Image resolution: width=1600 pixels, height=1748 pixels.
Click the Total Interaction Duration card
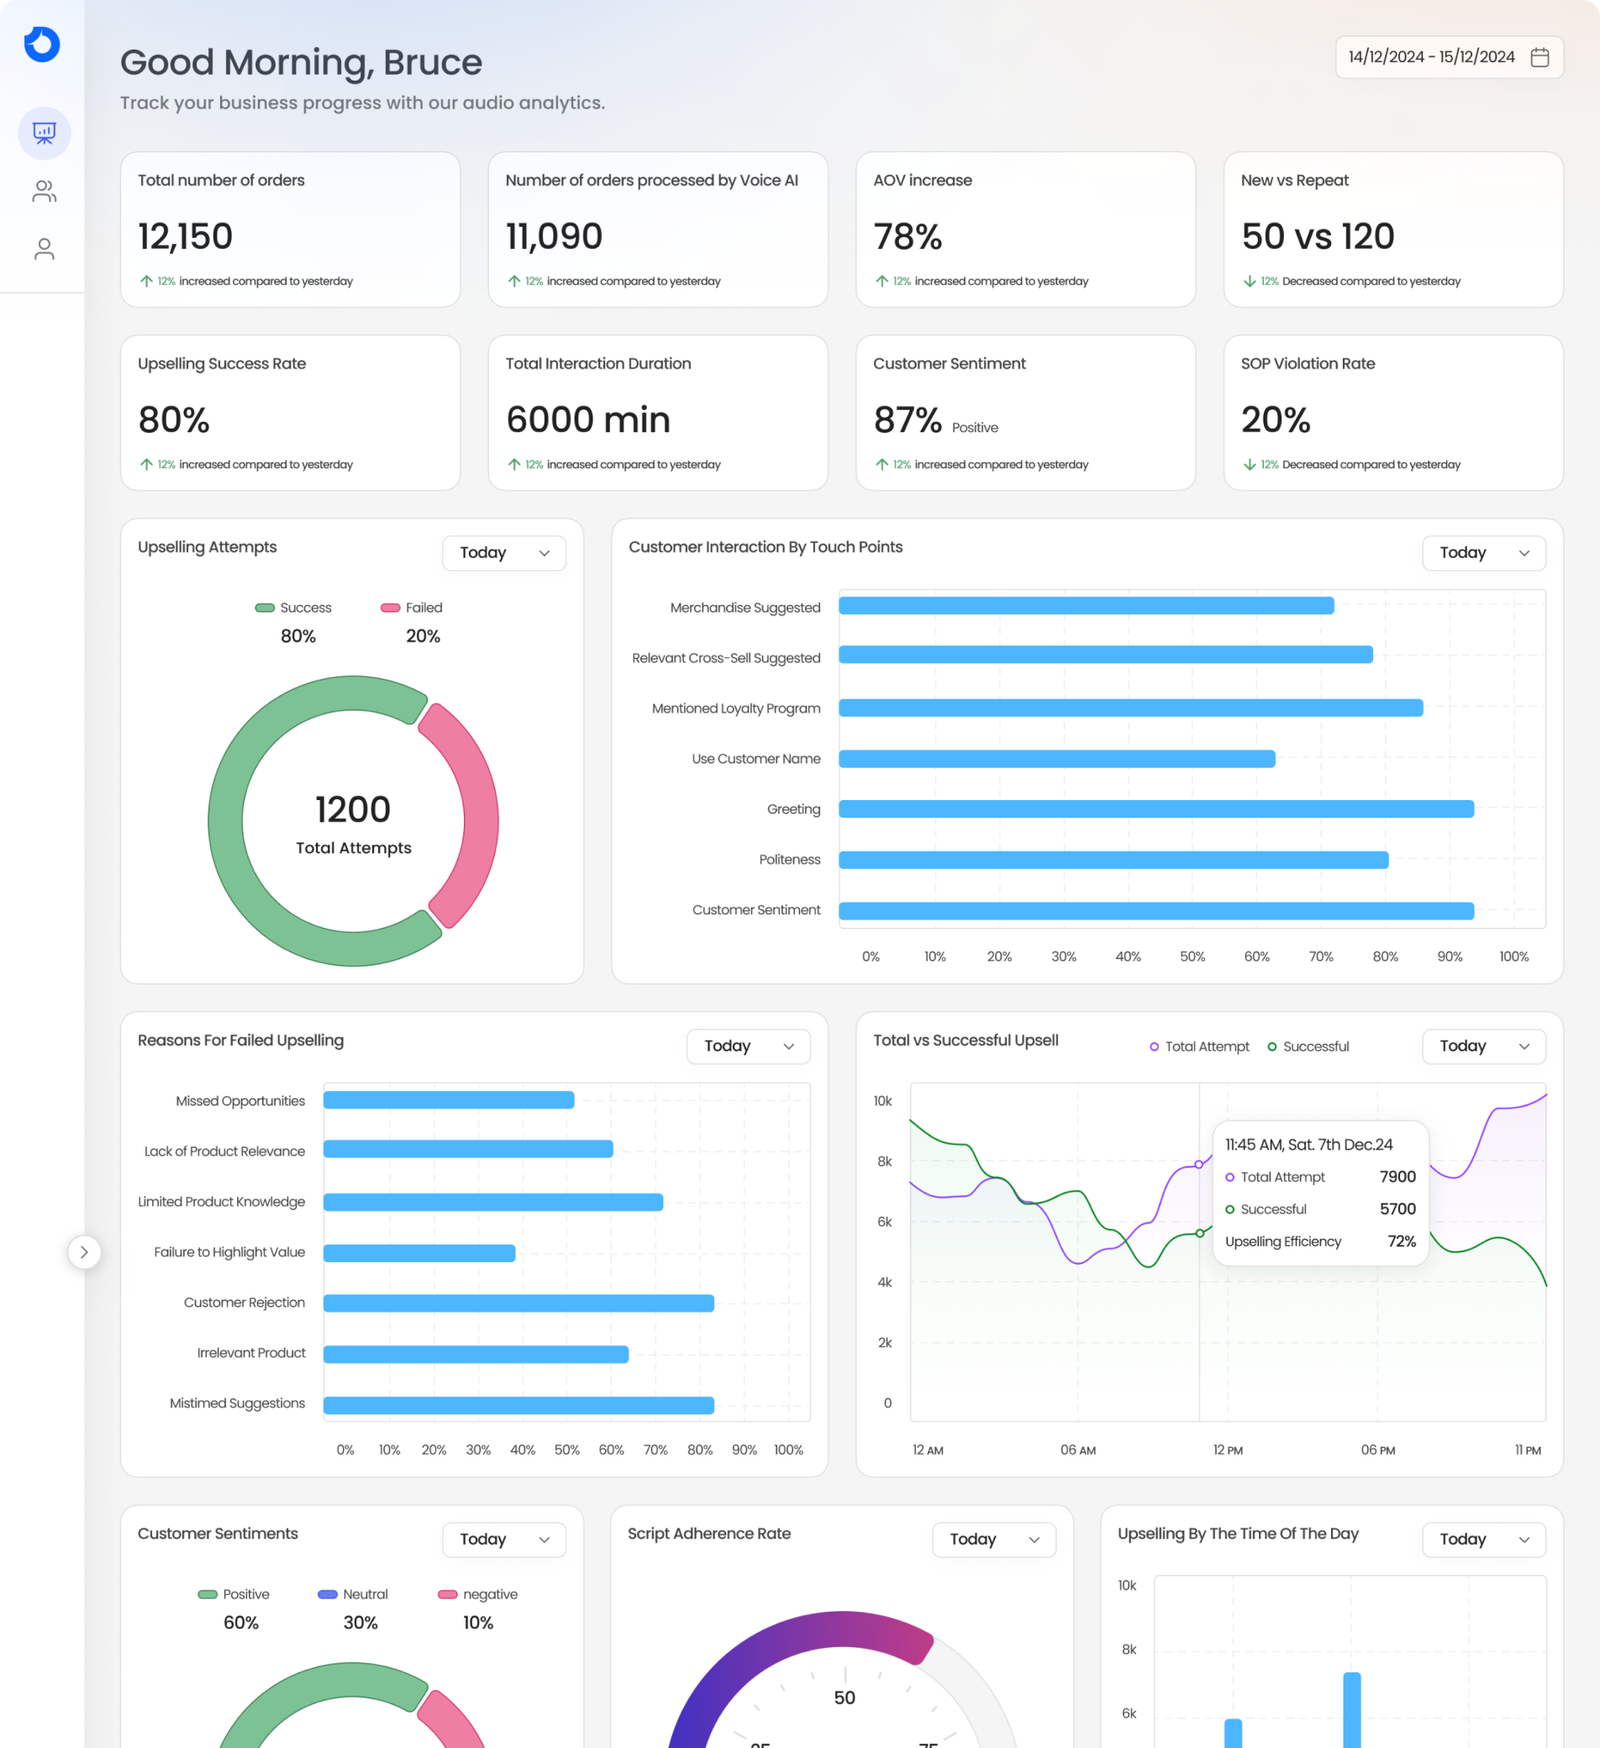658,413
